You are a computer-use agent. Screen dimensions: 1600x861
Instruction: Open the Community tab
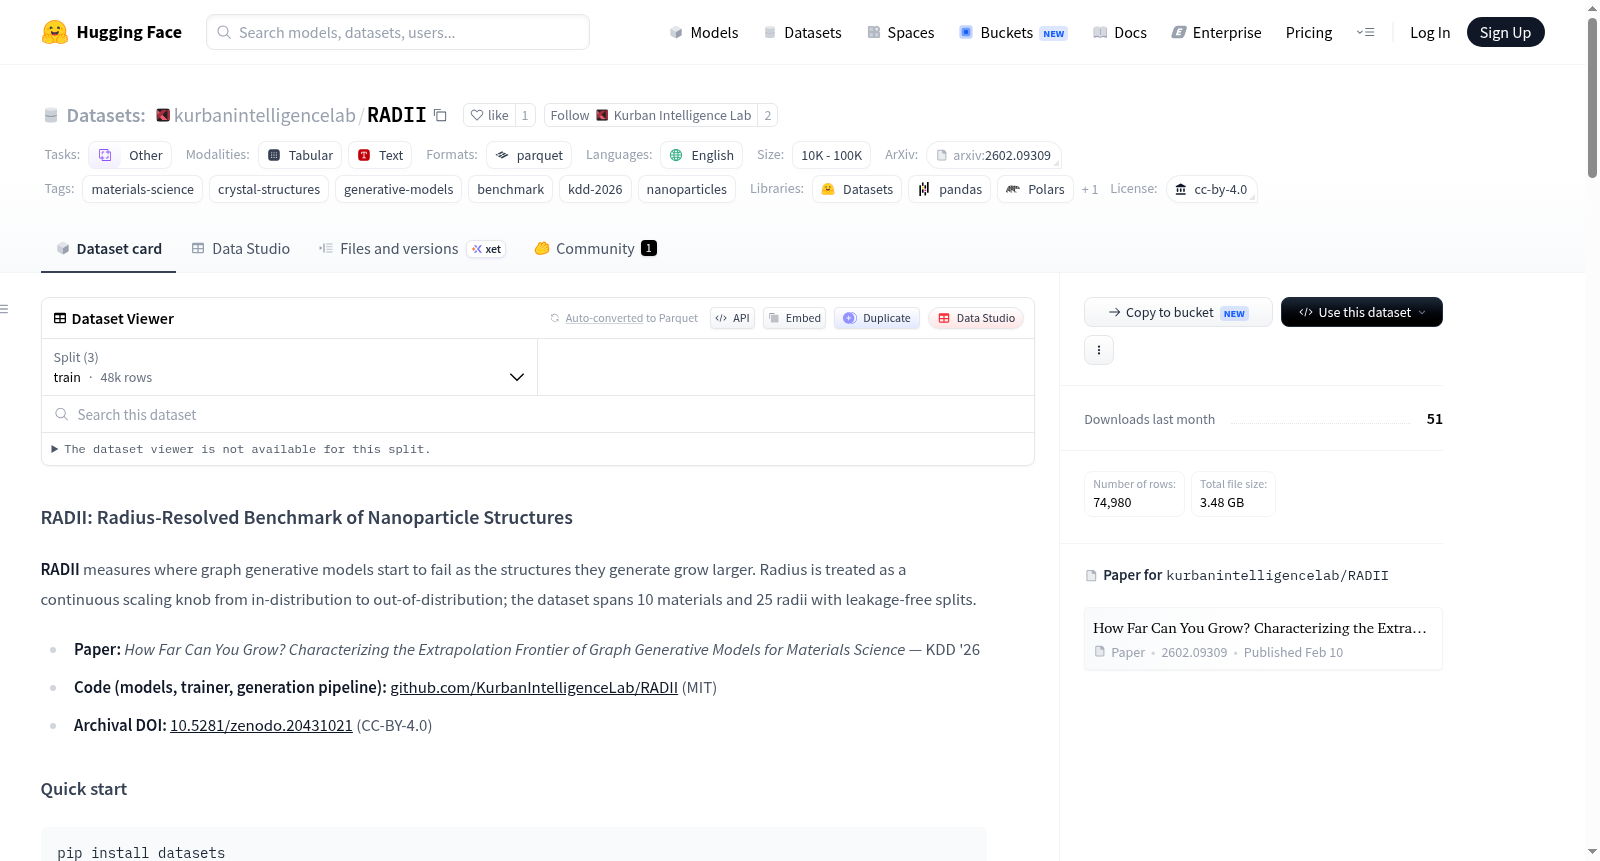point(595,249)
